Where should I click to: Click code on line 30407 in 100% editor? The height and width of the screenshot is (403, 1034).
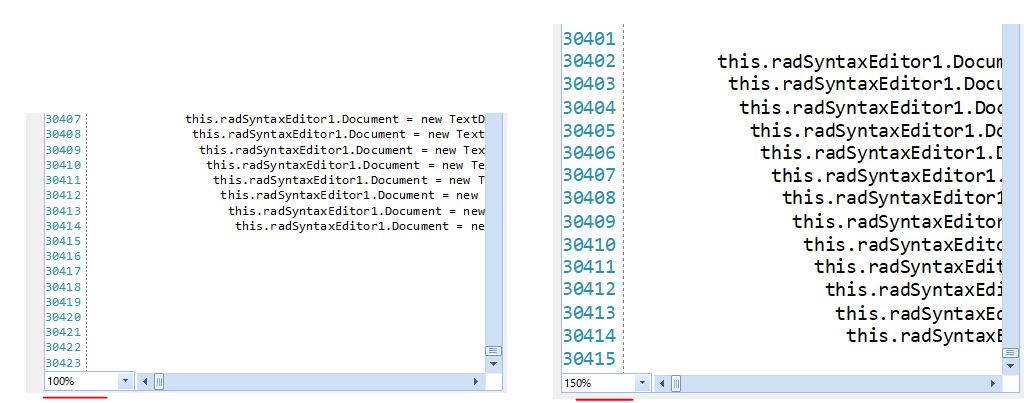pos(335,119)
